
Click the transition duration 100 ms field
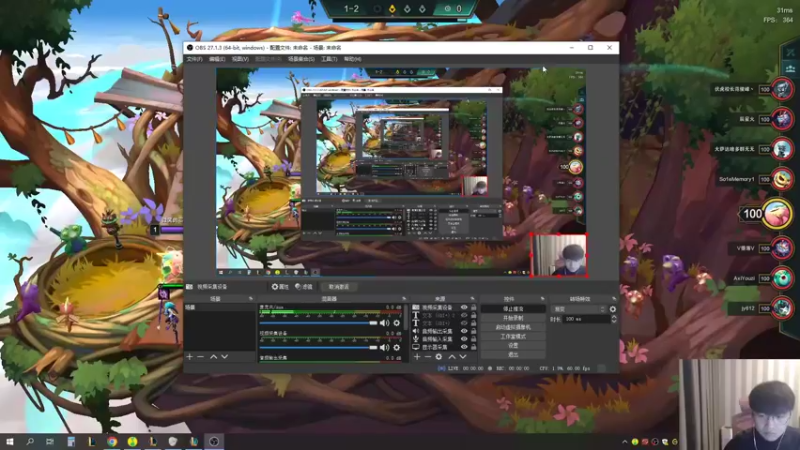pos(587,319)
